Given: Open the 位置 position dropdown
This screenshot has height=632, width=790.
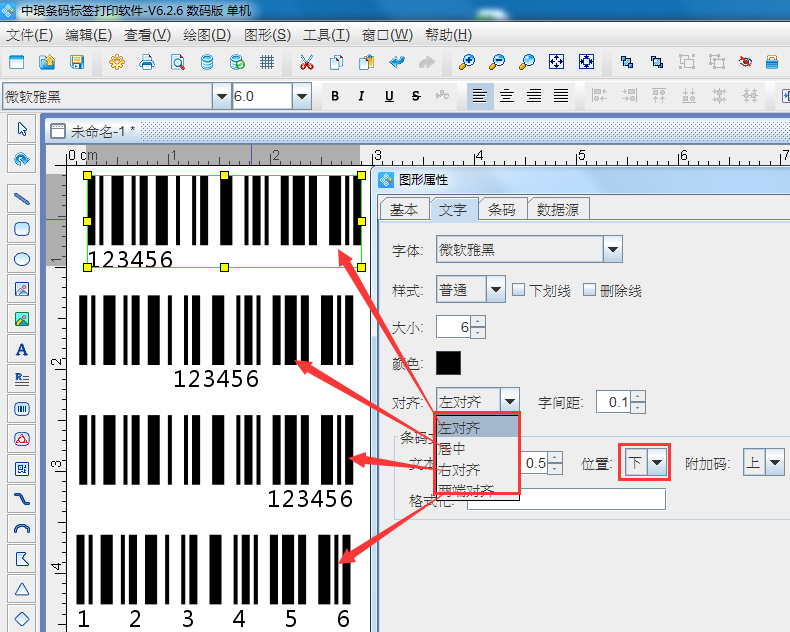Looking at the screenshot, I should (656, 463).
